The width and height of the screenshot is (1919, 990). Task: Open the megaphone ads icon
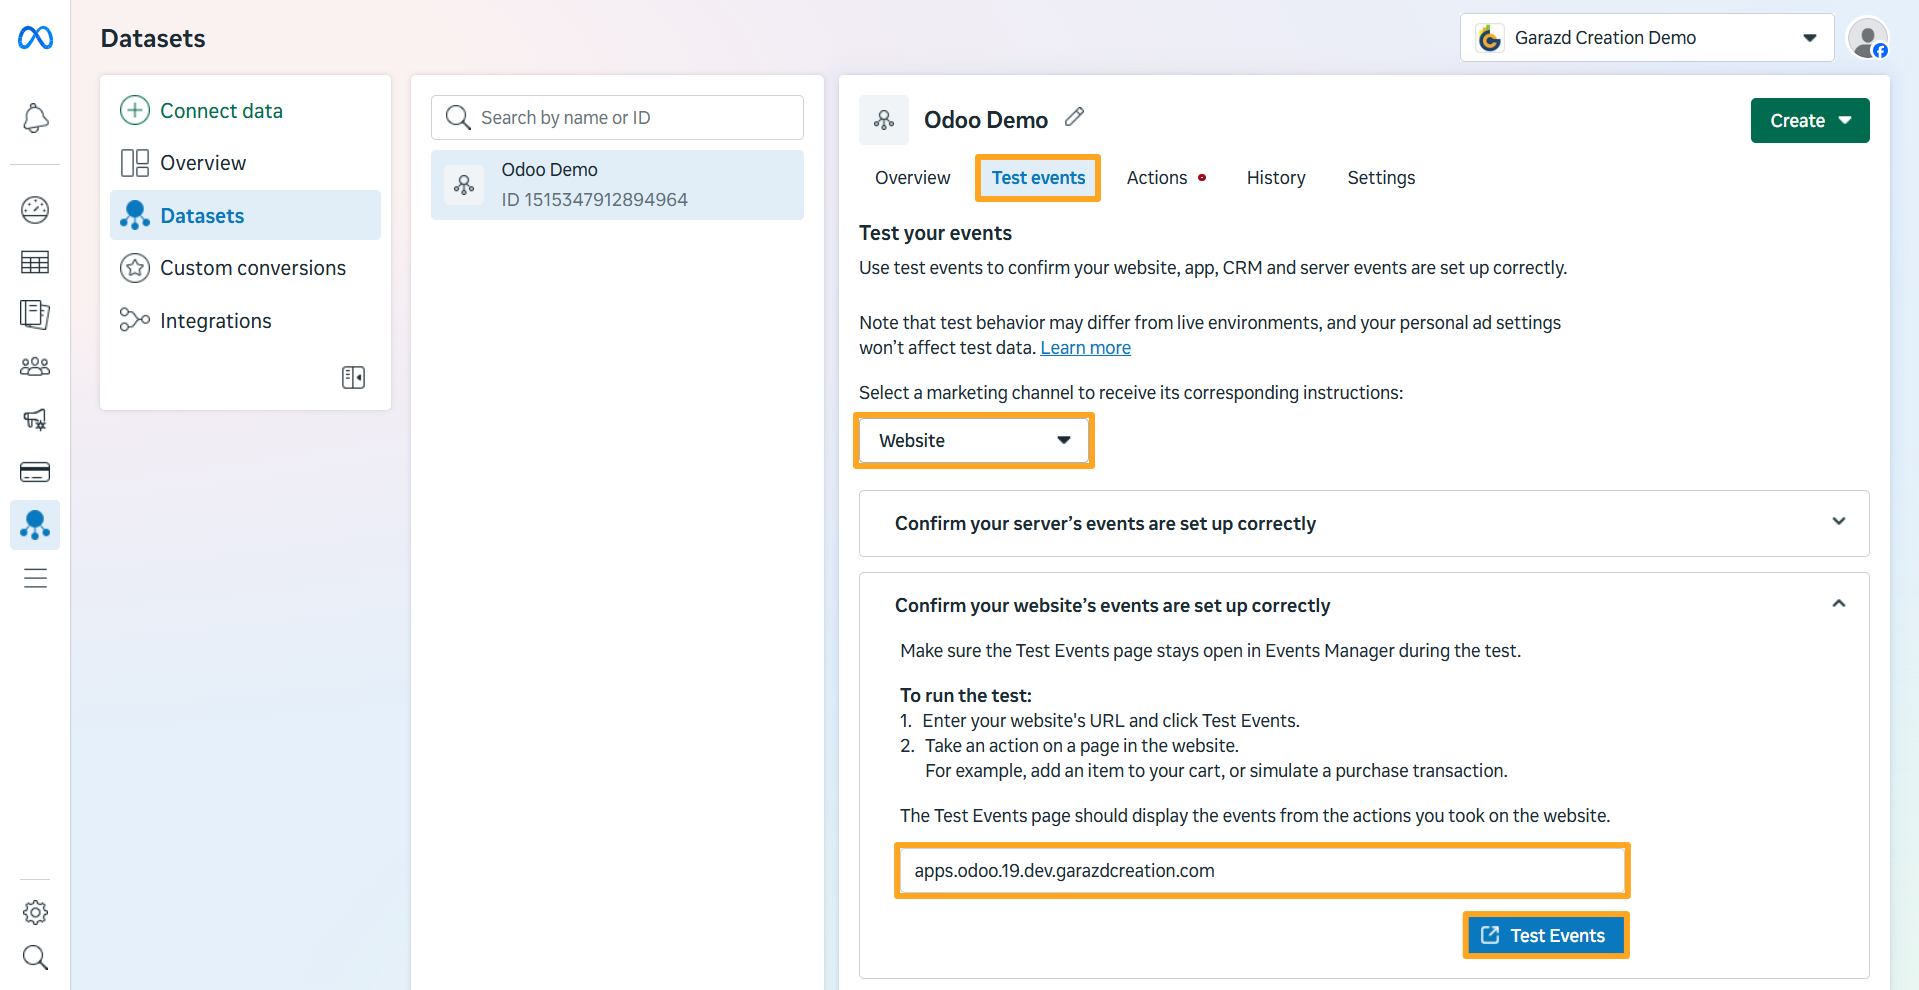tap(35, 419)
